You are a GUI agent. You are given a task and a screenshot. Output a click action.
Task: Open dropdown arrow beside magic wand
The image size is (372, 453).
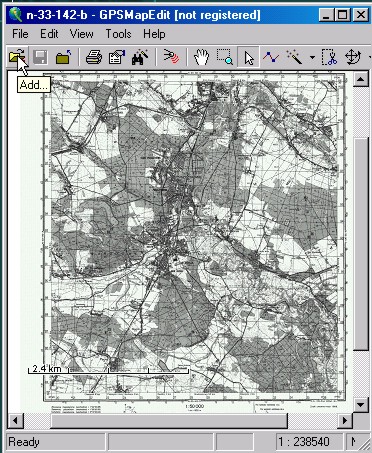pos(312,58)
